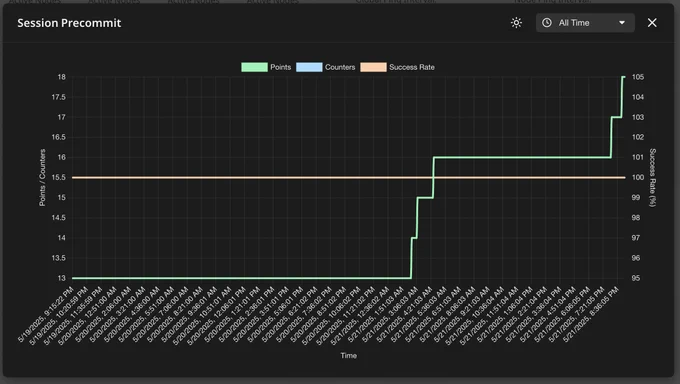Toggle Counters series via blue legend swatch
The height and width of the screenshot is (384, 680).
click(309, 67)
